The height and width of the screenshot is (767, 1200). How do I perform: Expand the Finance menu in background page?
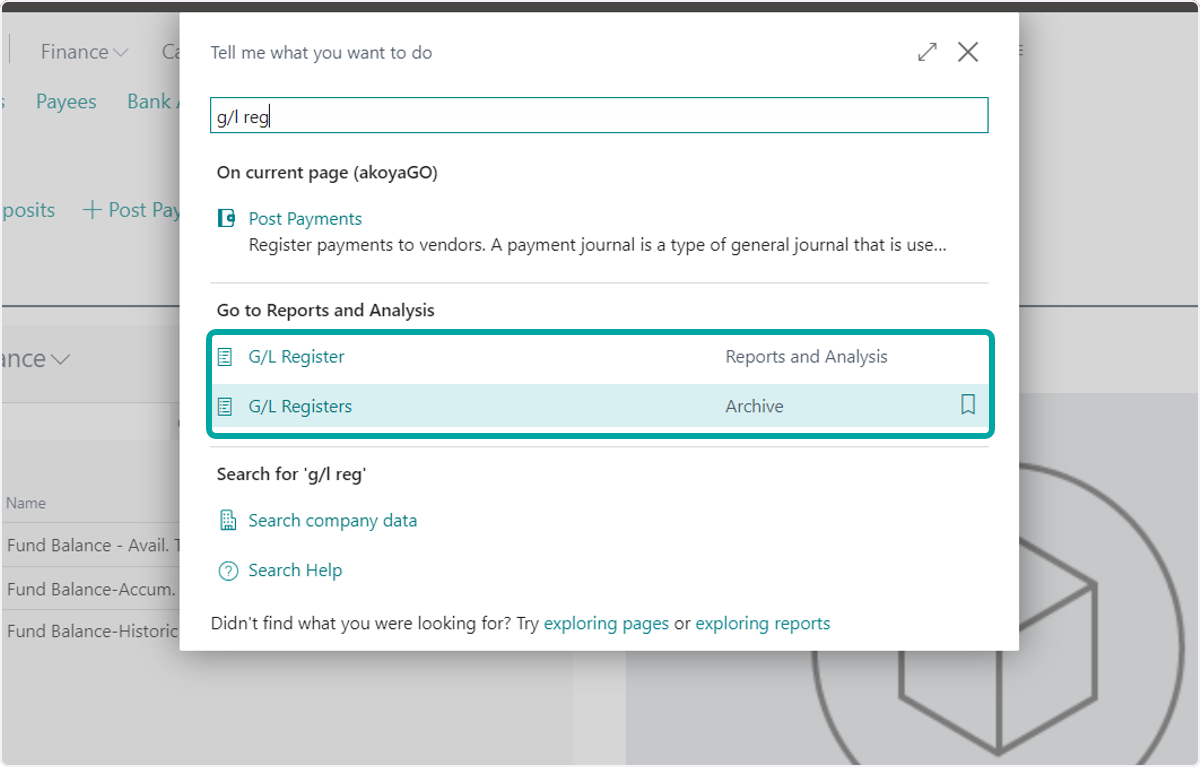pos(84,52)
